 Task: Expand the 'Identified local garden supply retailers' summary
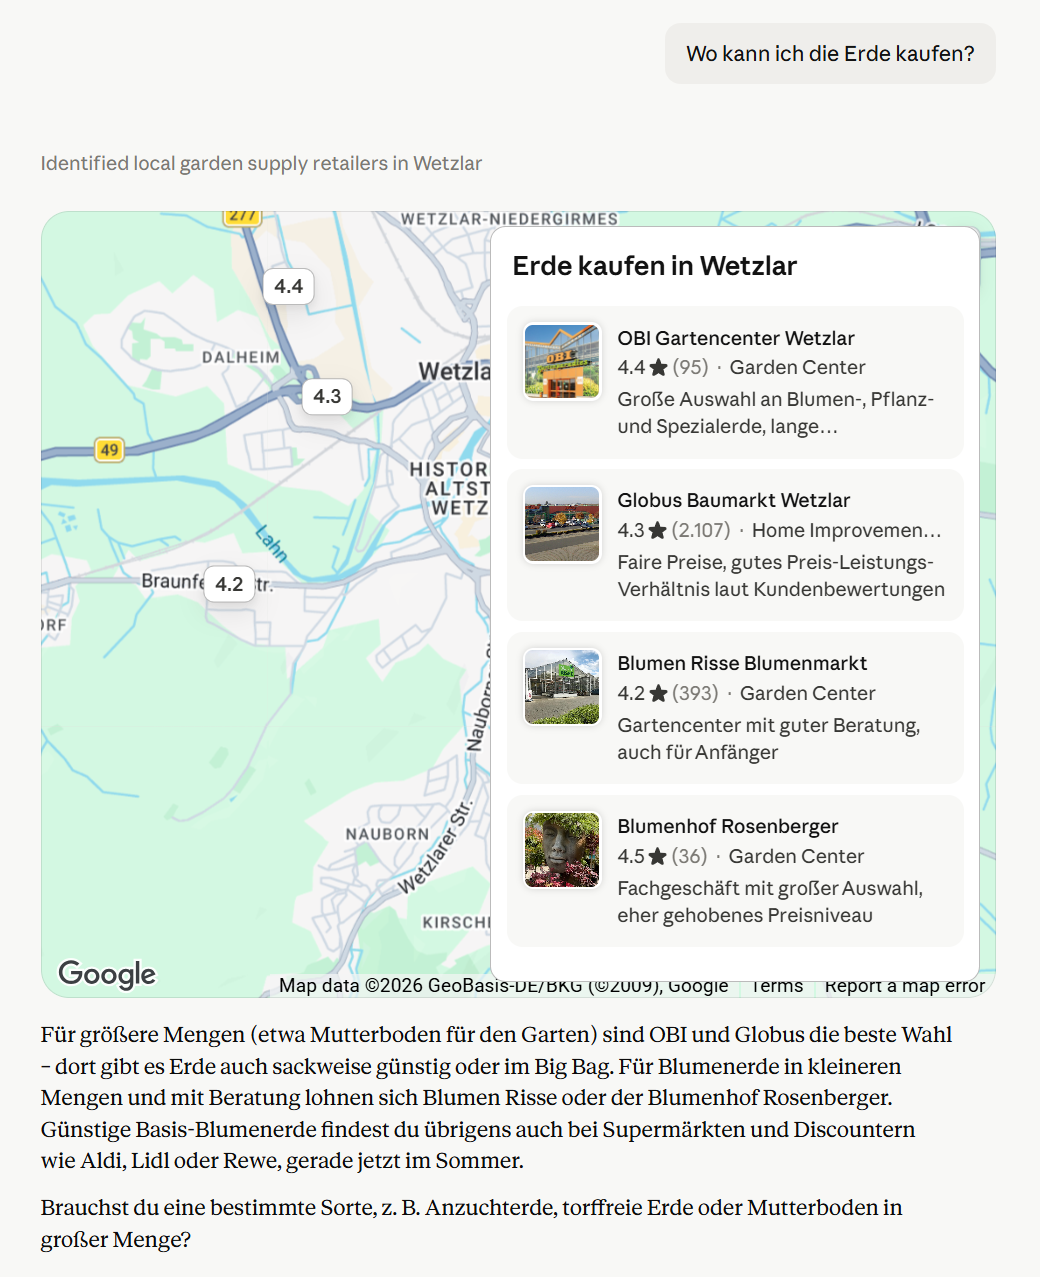pos(261,163)
